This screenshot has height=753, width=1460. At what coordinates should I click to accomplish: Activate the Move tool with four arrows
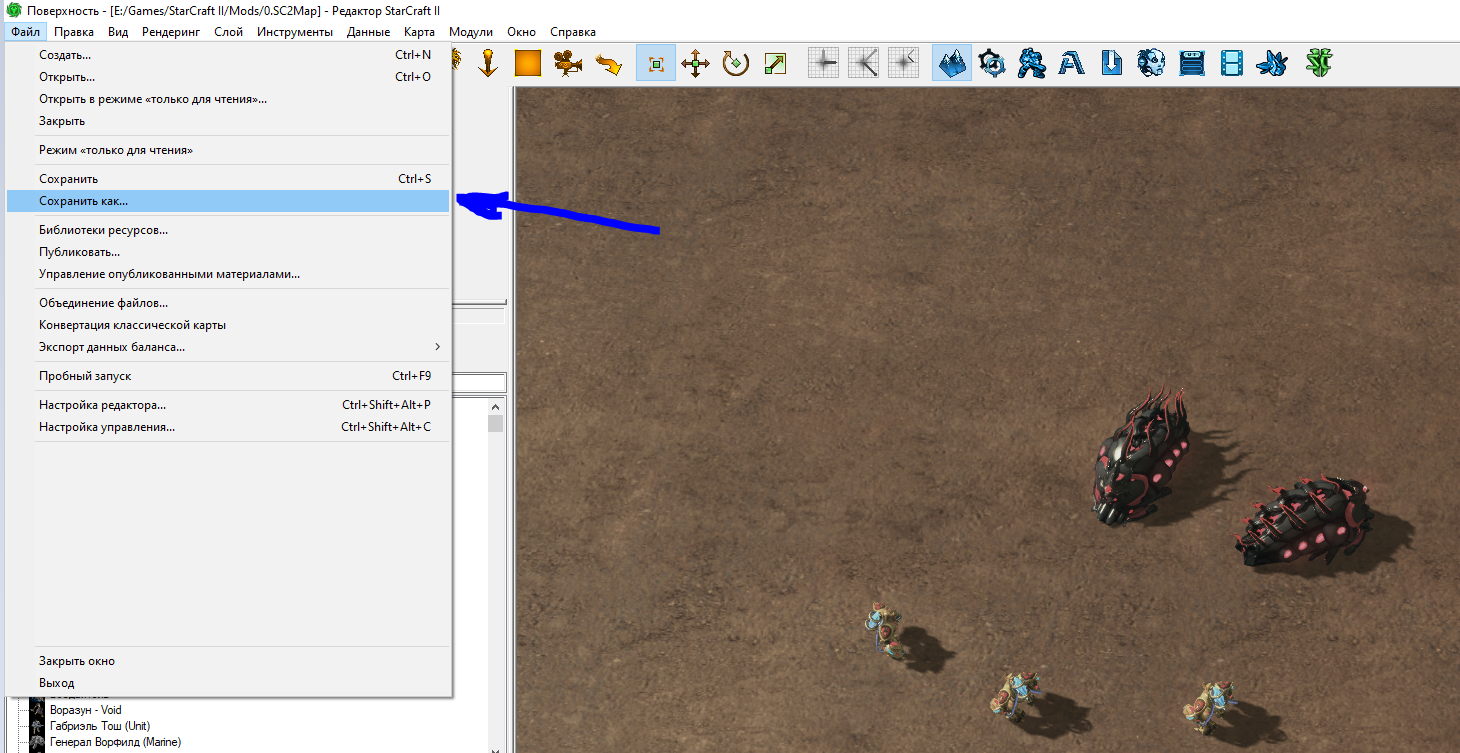click(x=696, y=63)
